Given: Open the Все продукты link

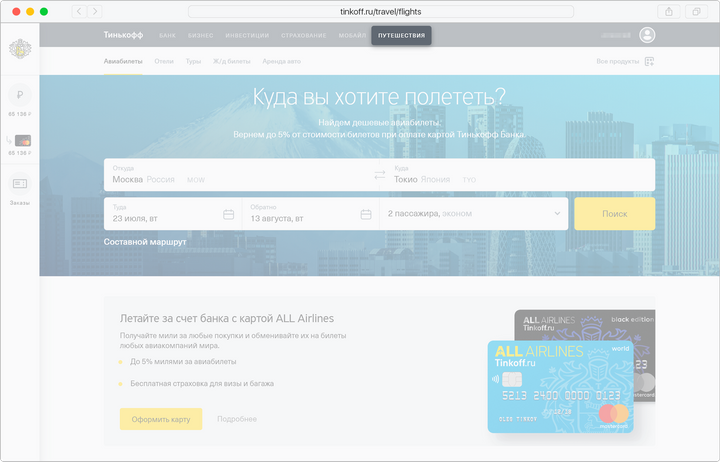Looking at the screenshot, I should (x=618, y=61).
